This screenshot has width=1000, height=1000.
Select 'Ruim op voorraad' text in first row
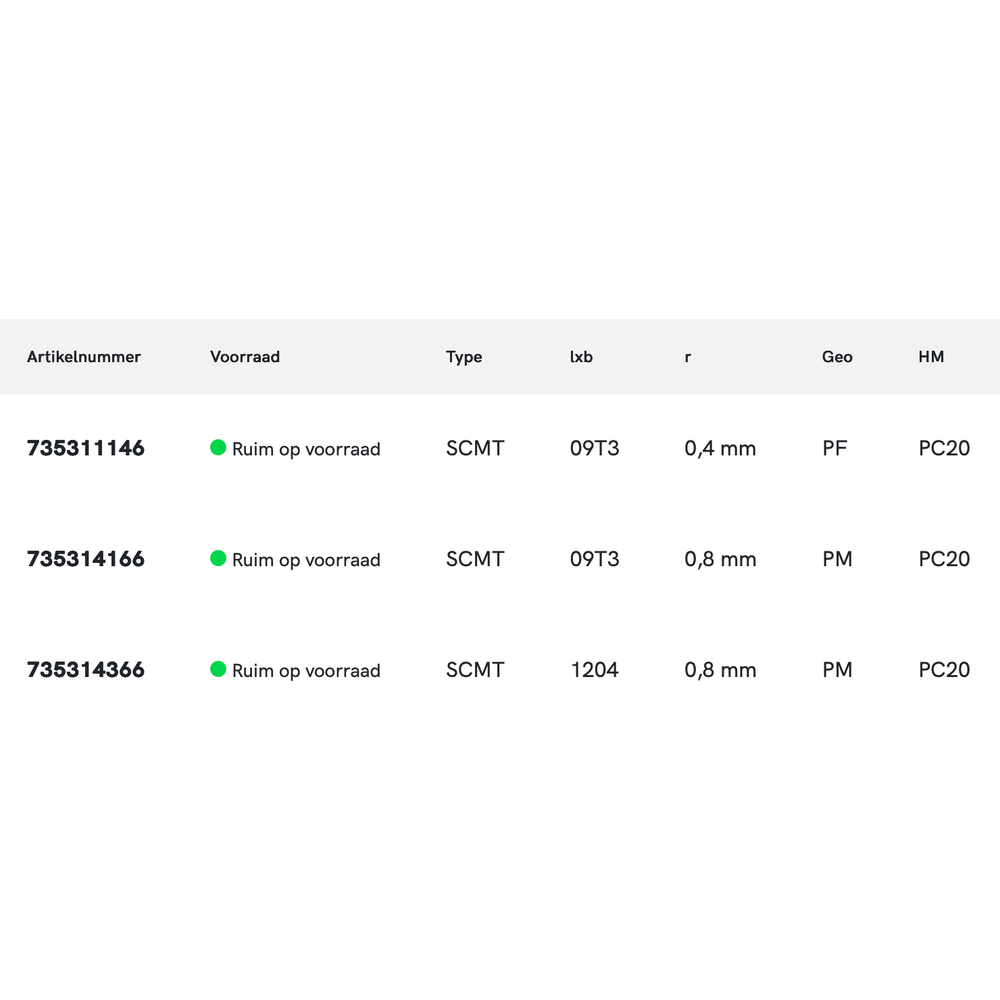(306, 450)
